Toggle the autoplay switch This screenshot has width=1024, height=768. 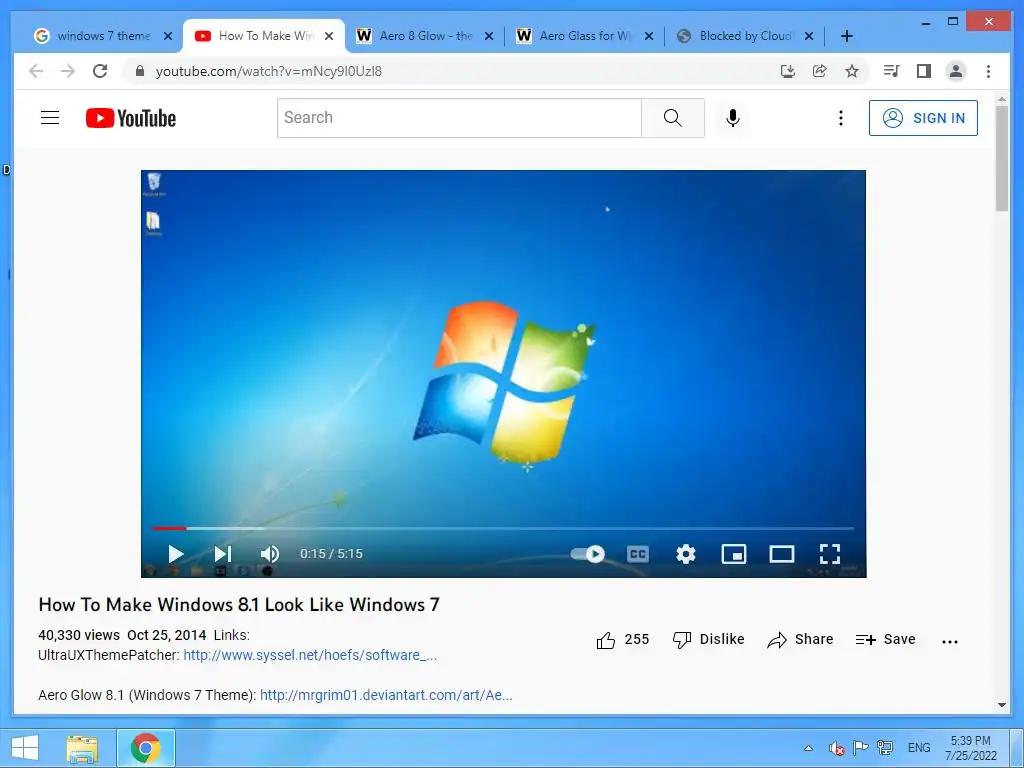588,554
